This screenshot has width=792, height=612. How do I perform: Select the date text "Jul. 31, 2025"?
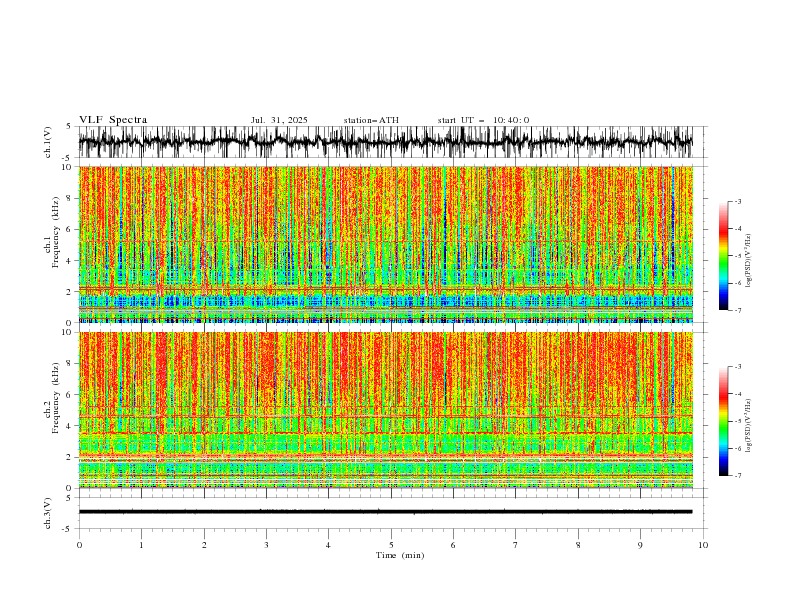click(x=279, y=120)
